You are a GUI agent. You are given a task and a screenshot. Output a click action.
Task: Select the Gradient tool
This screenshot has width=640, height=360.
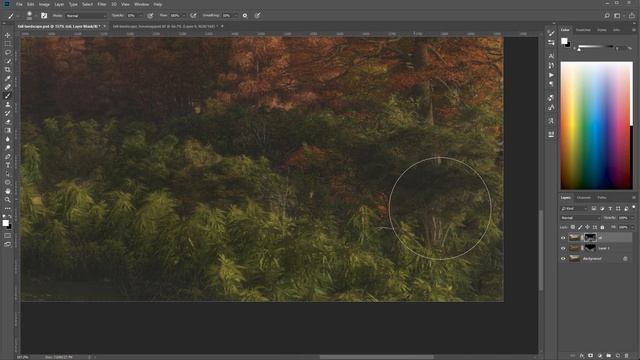point(7,130)
